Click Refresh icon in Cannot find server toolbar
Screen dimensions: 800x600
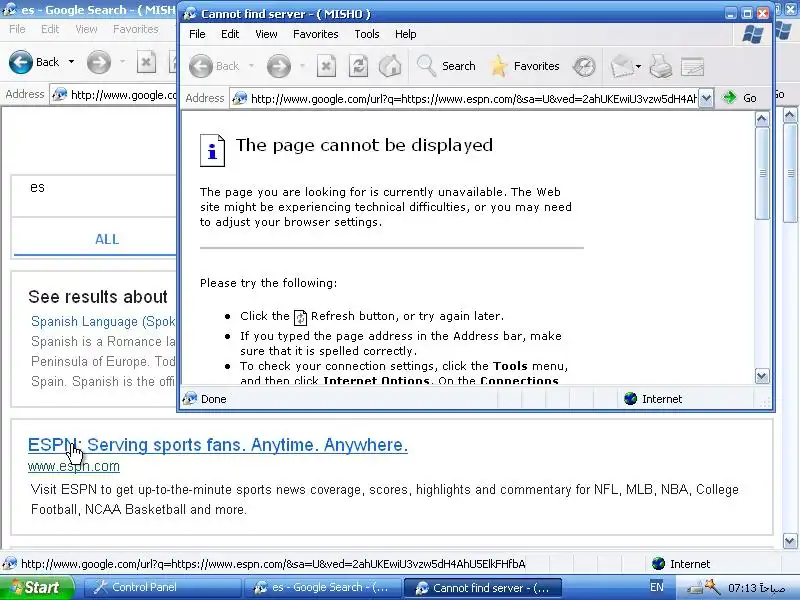point(358,66)
